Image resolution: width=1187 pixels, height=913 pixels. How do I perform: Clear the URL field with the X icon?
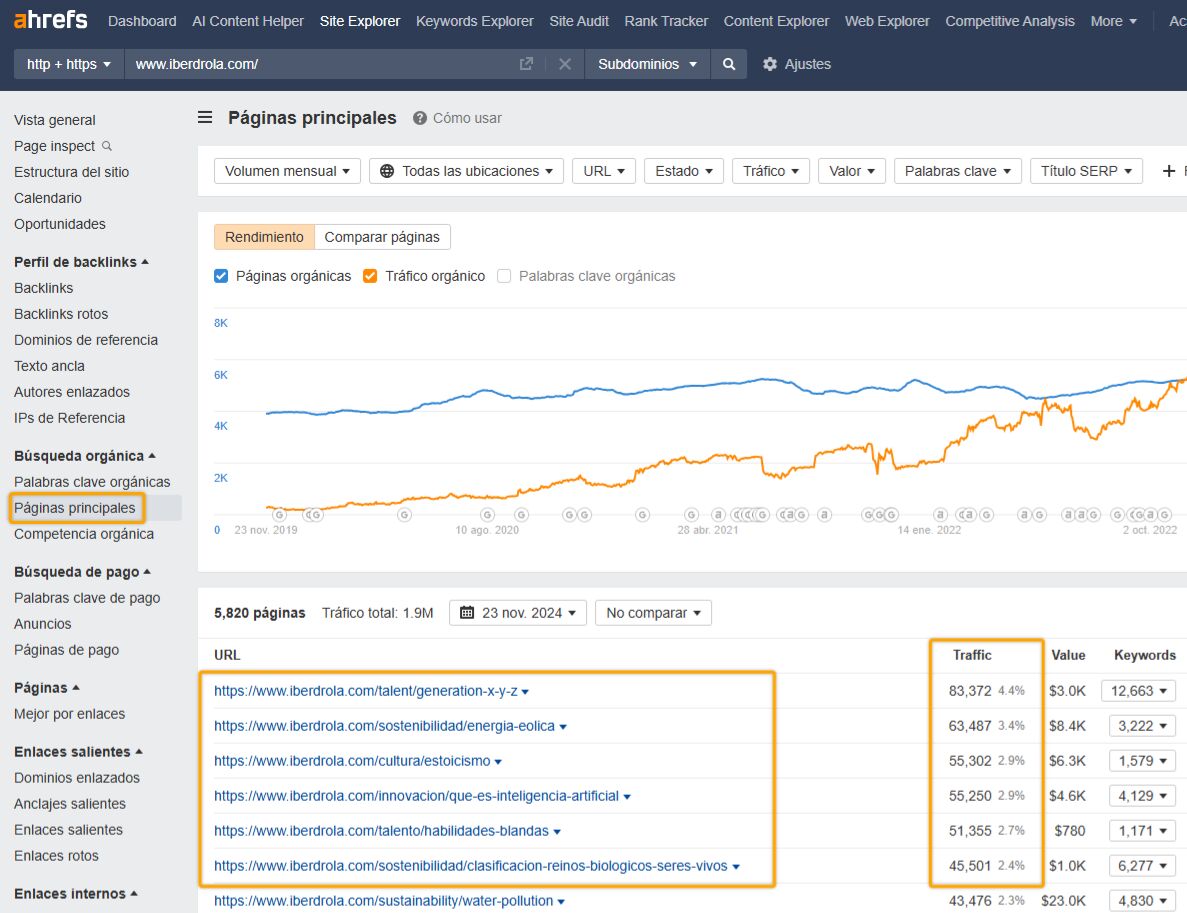coord(564,63)
